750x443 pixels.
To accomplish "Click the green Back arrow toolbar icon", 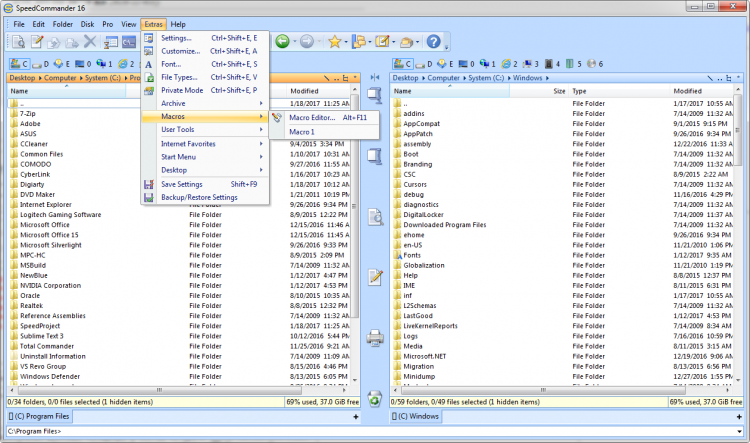I will point(283,42).
